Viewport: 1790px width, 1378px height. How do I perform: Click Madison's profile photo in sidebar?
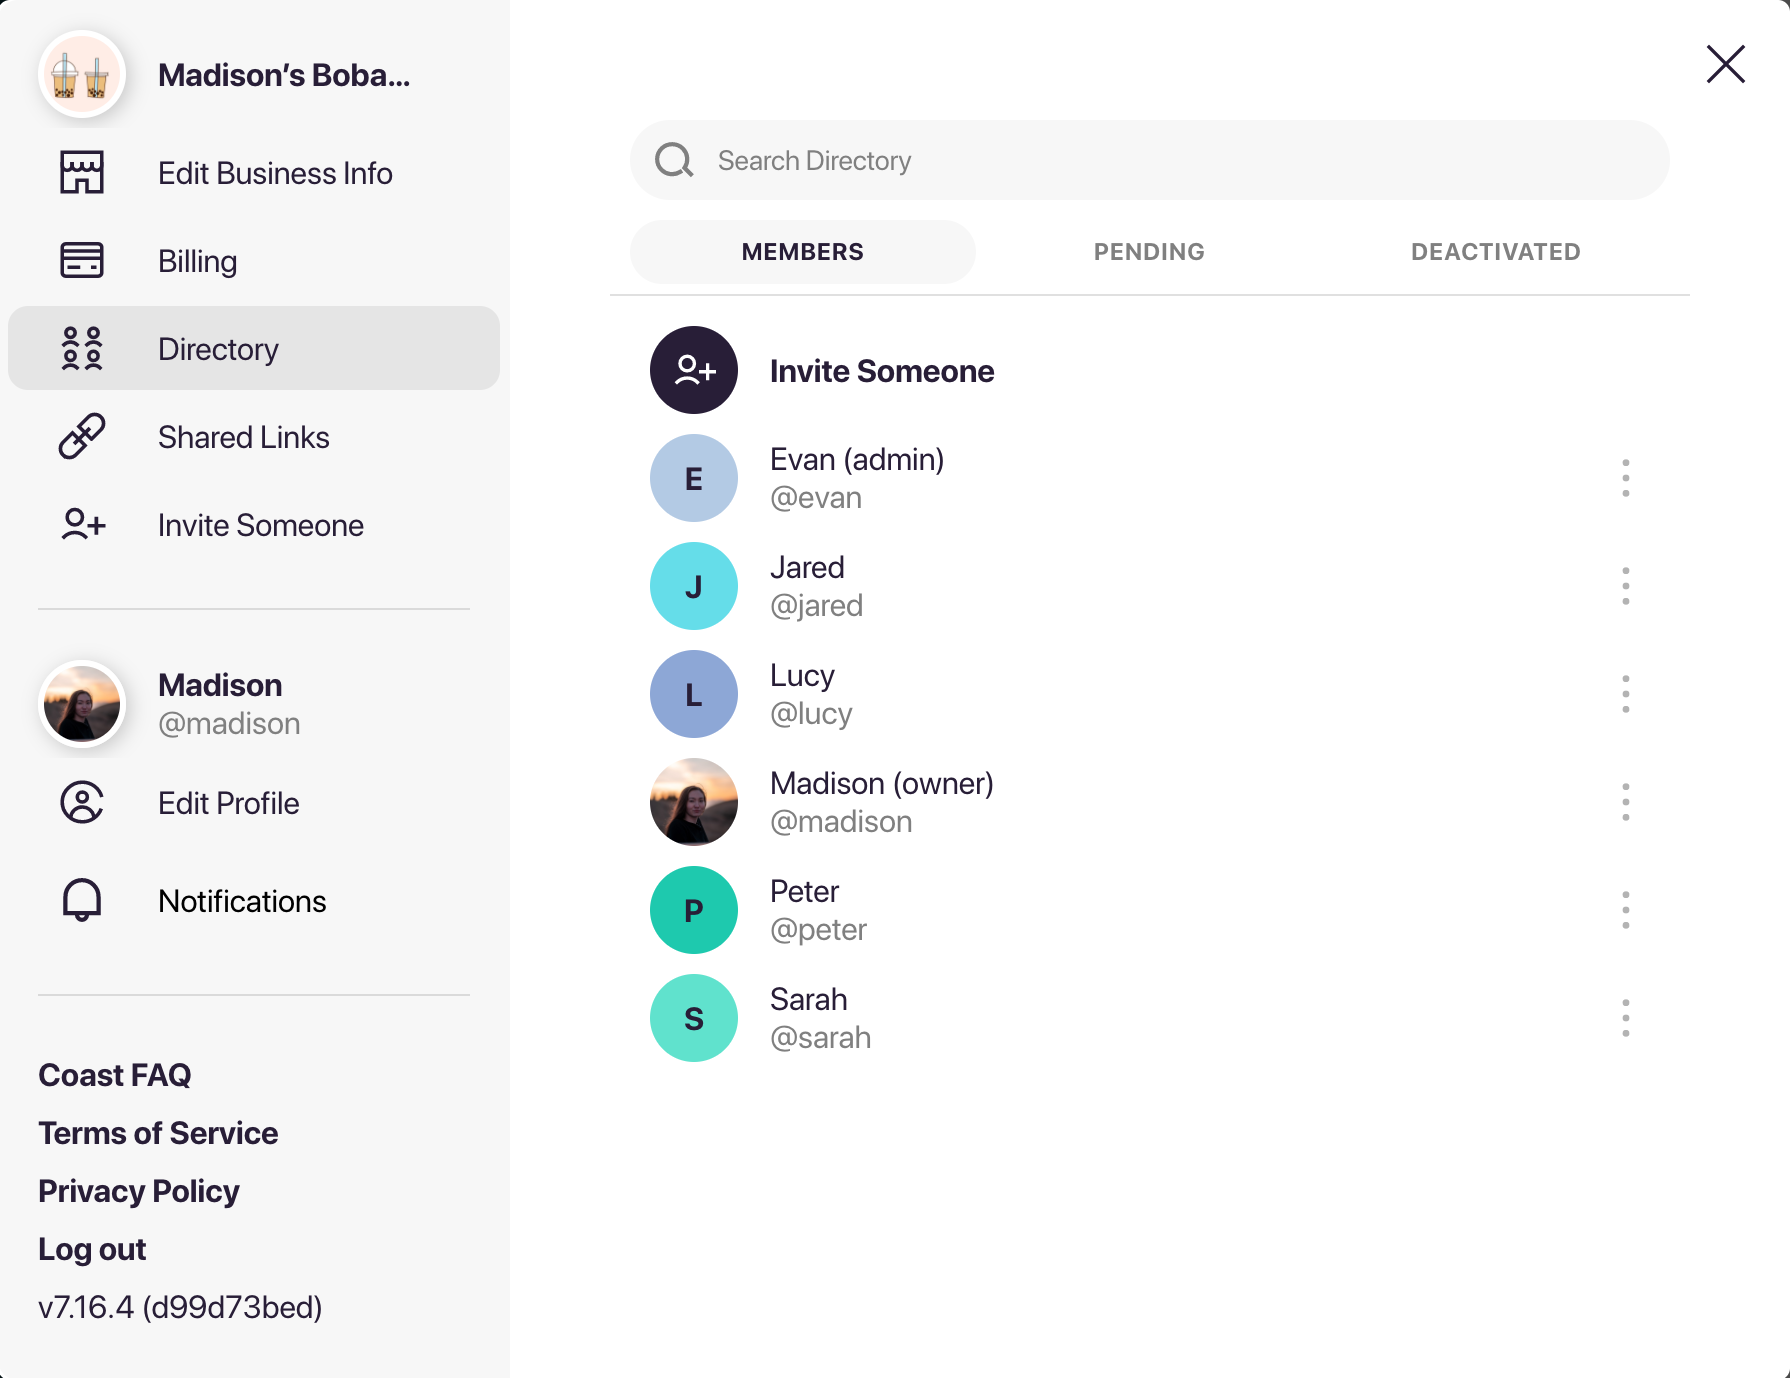click(82, 704)
